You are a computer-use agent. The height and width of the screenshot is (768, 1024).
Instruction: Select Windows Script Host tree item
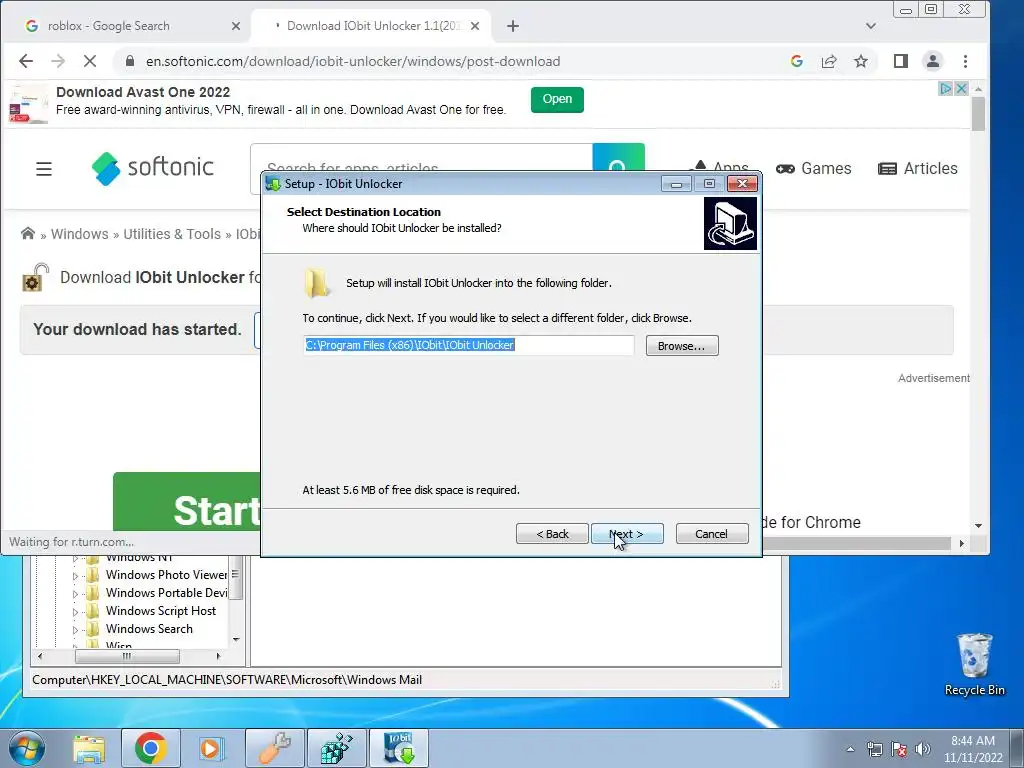(x=161, y=611)
